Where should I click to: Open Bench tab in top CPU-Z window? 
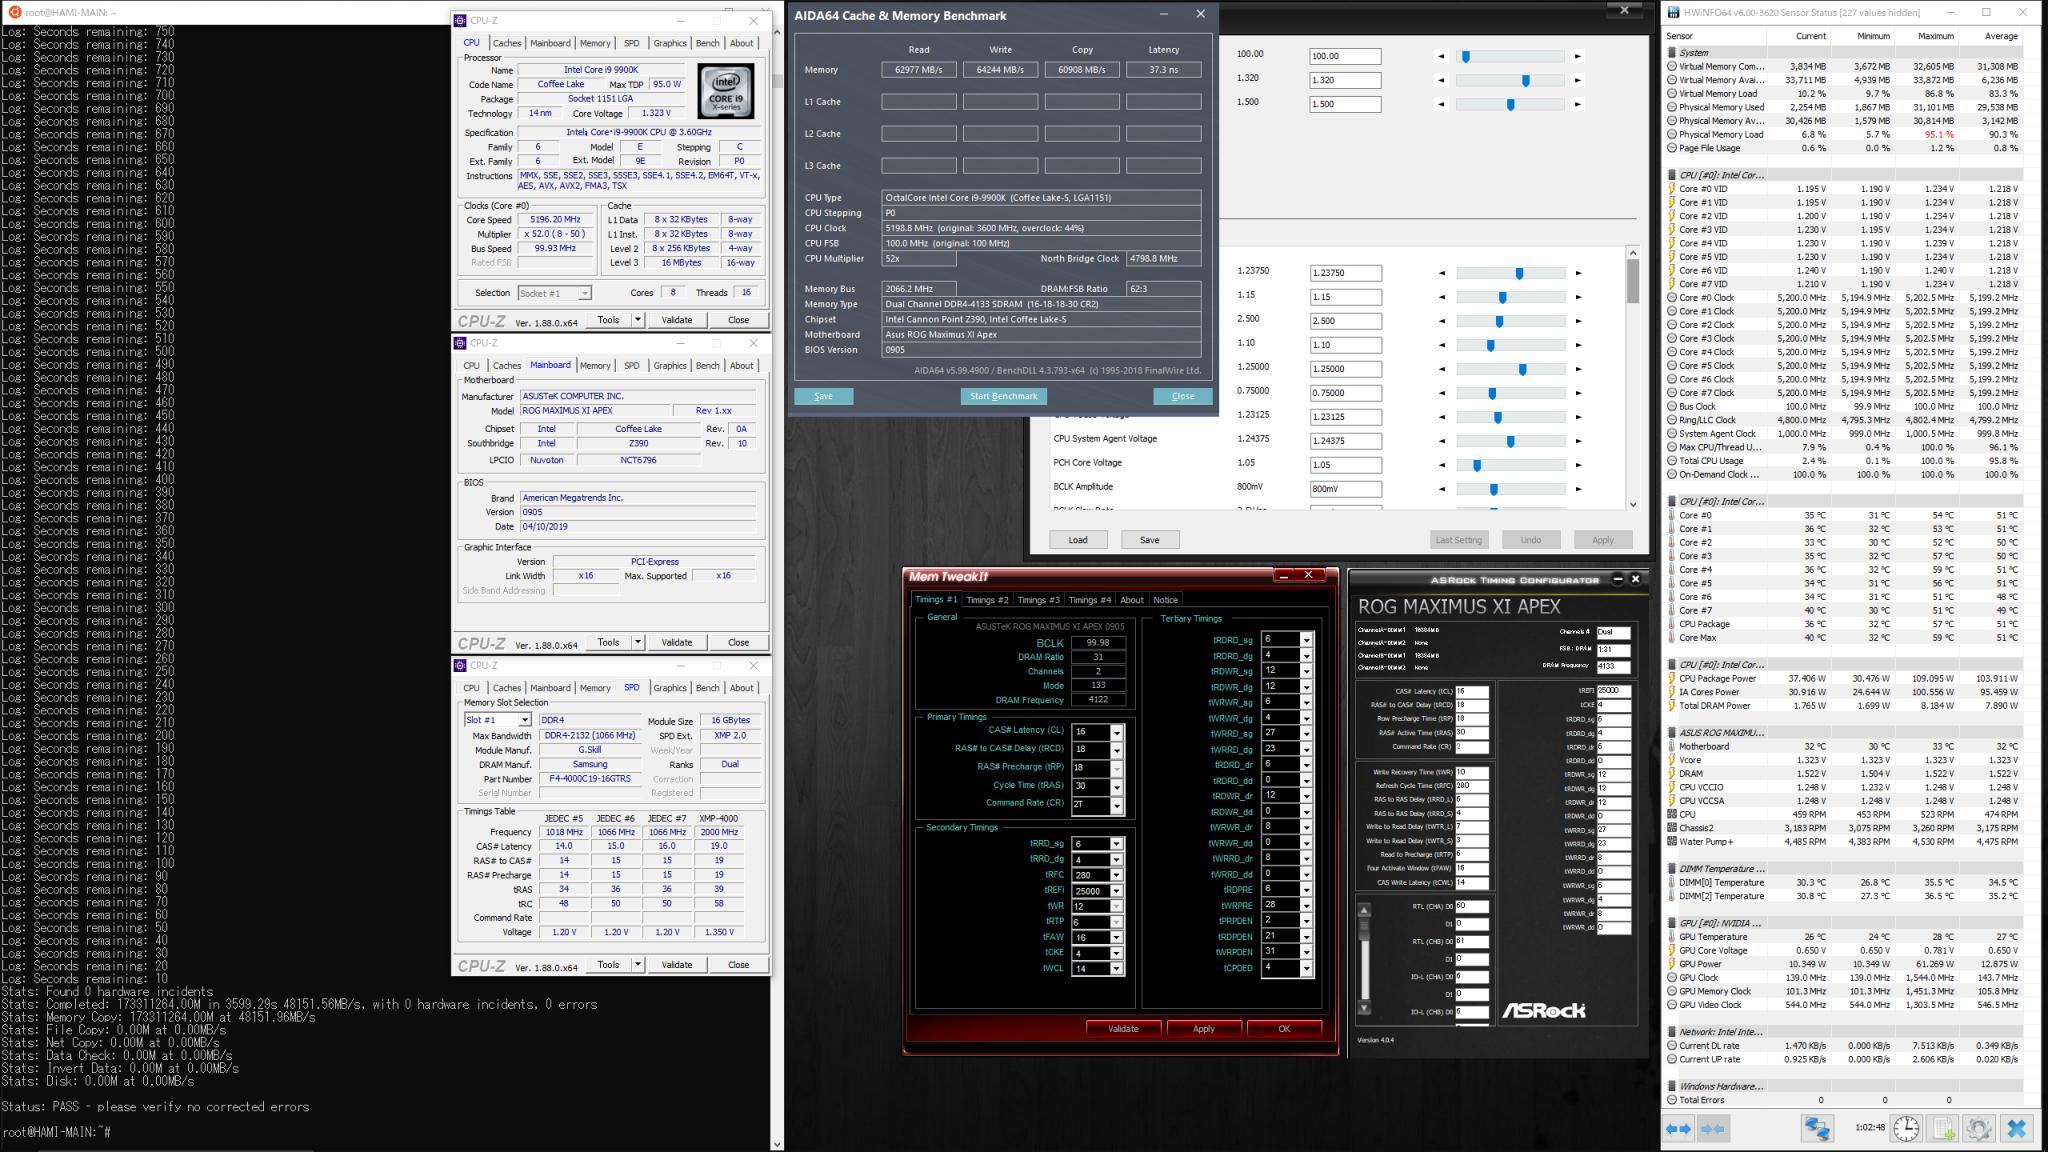[x=707, y=43]
